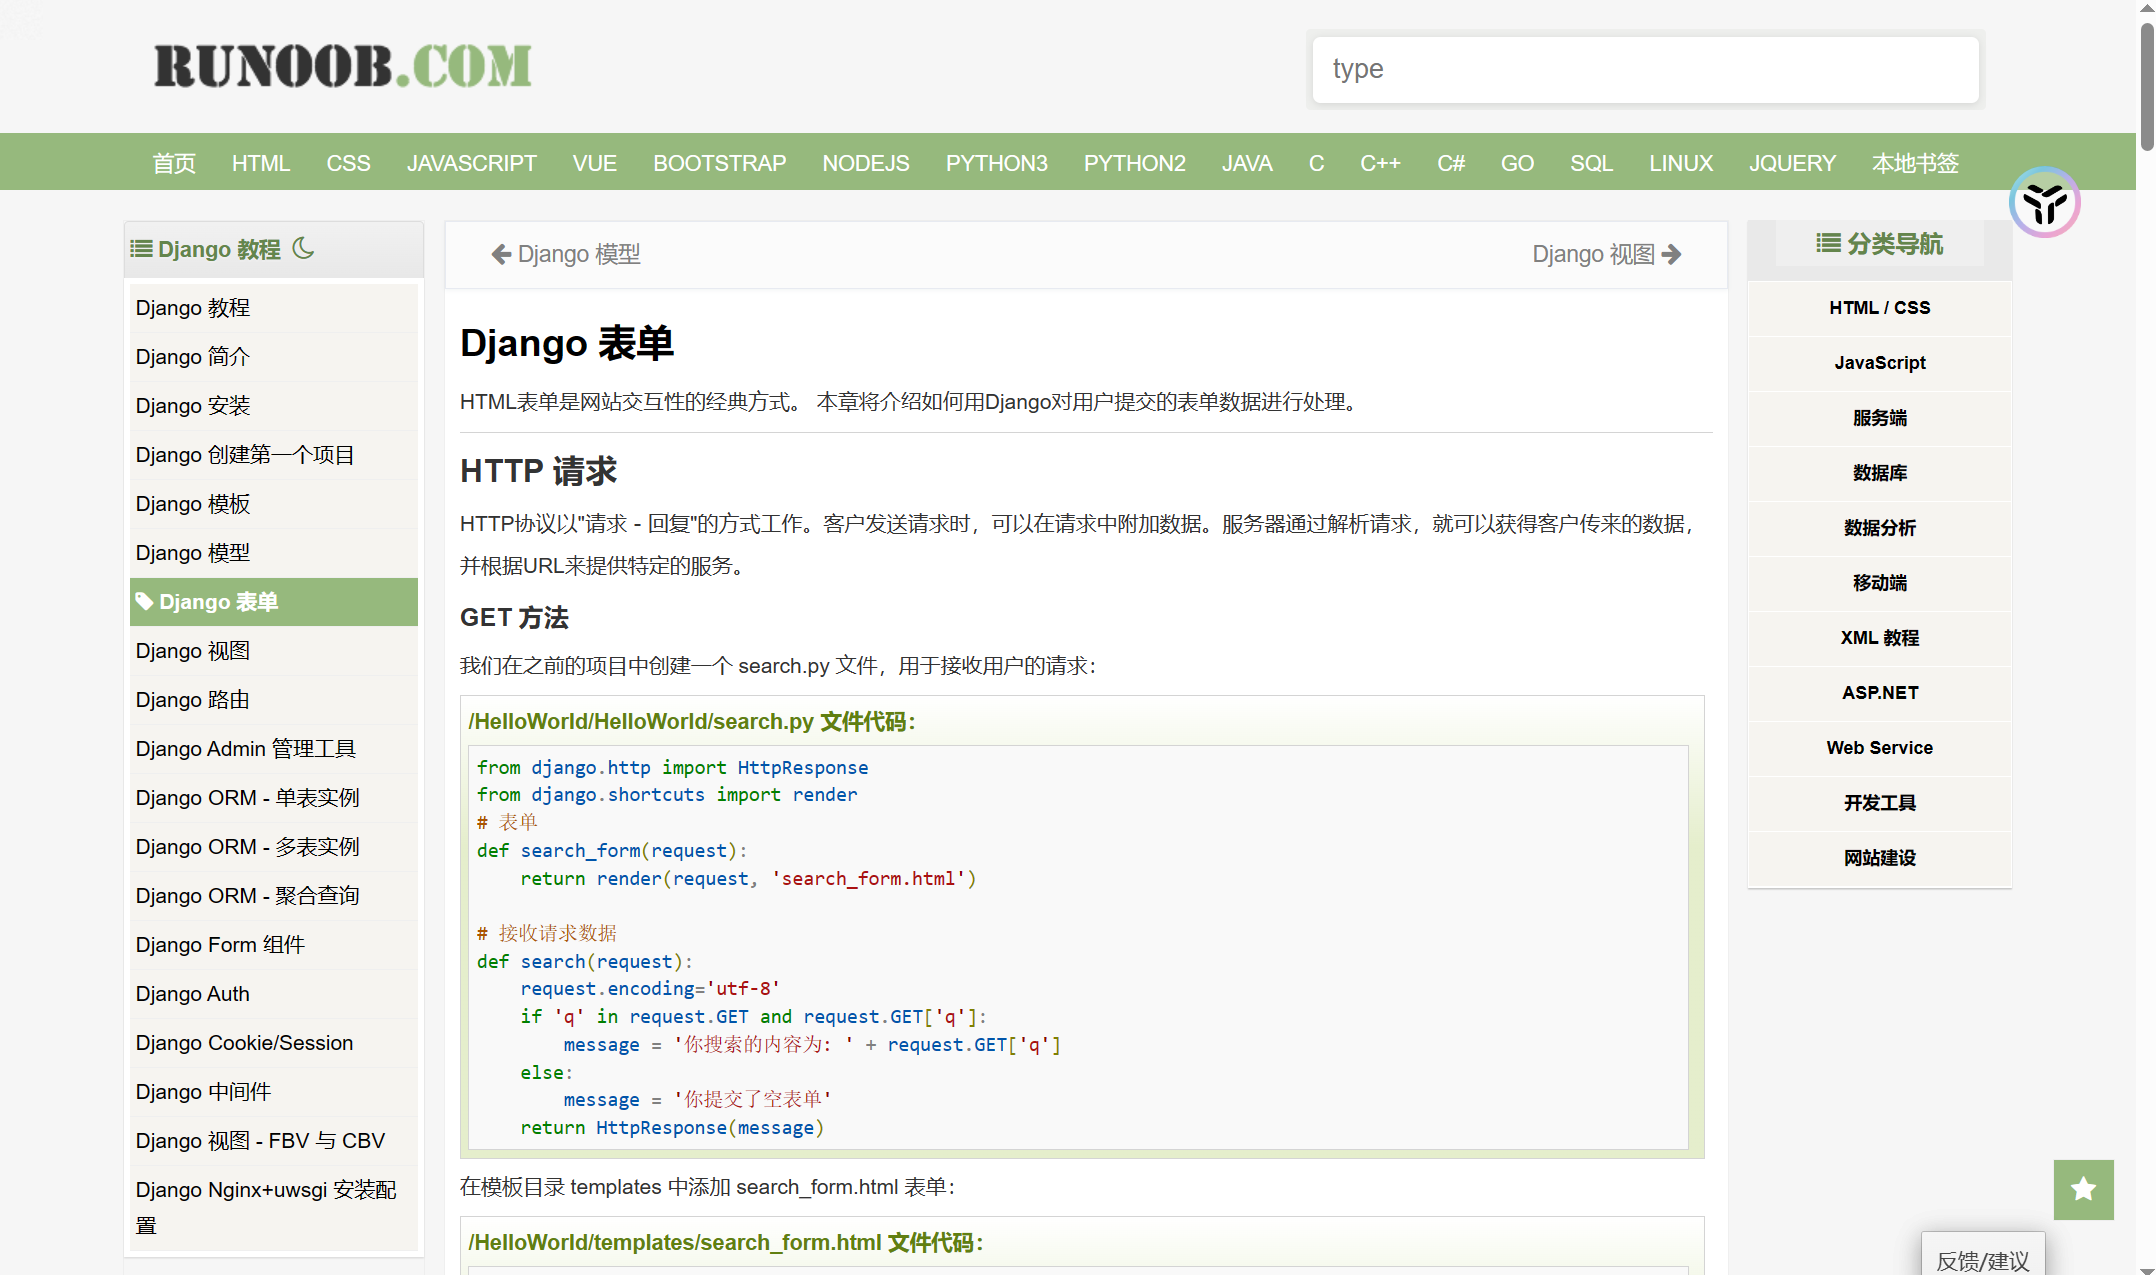Expand the Web Service category
Screen dimensions: 2156x1275
pos(1879,748)
